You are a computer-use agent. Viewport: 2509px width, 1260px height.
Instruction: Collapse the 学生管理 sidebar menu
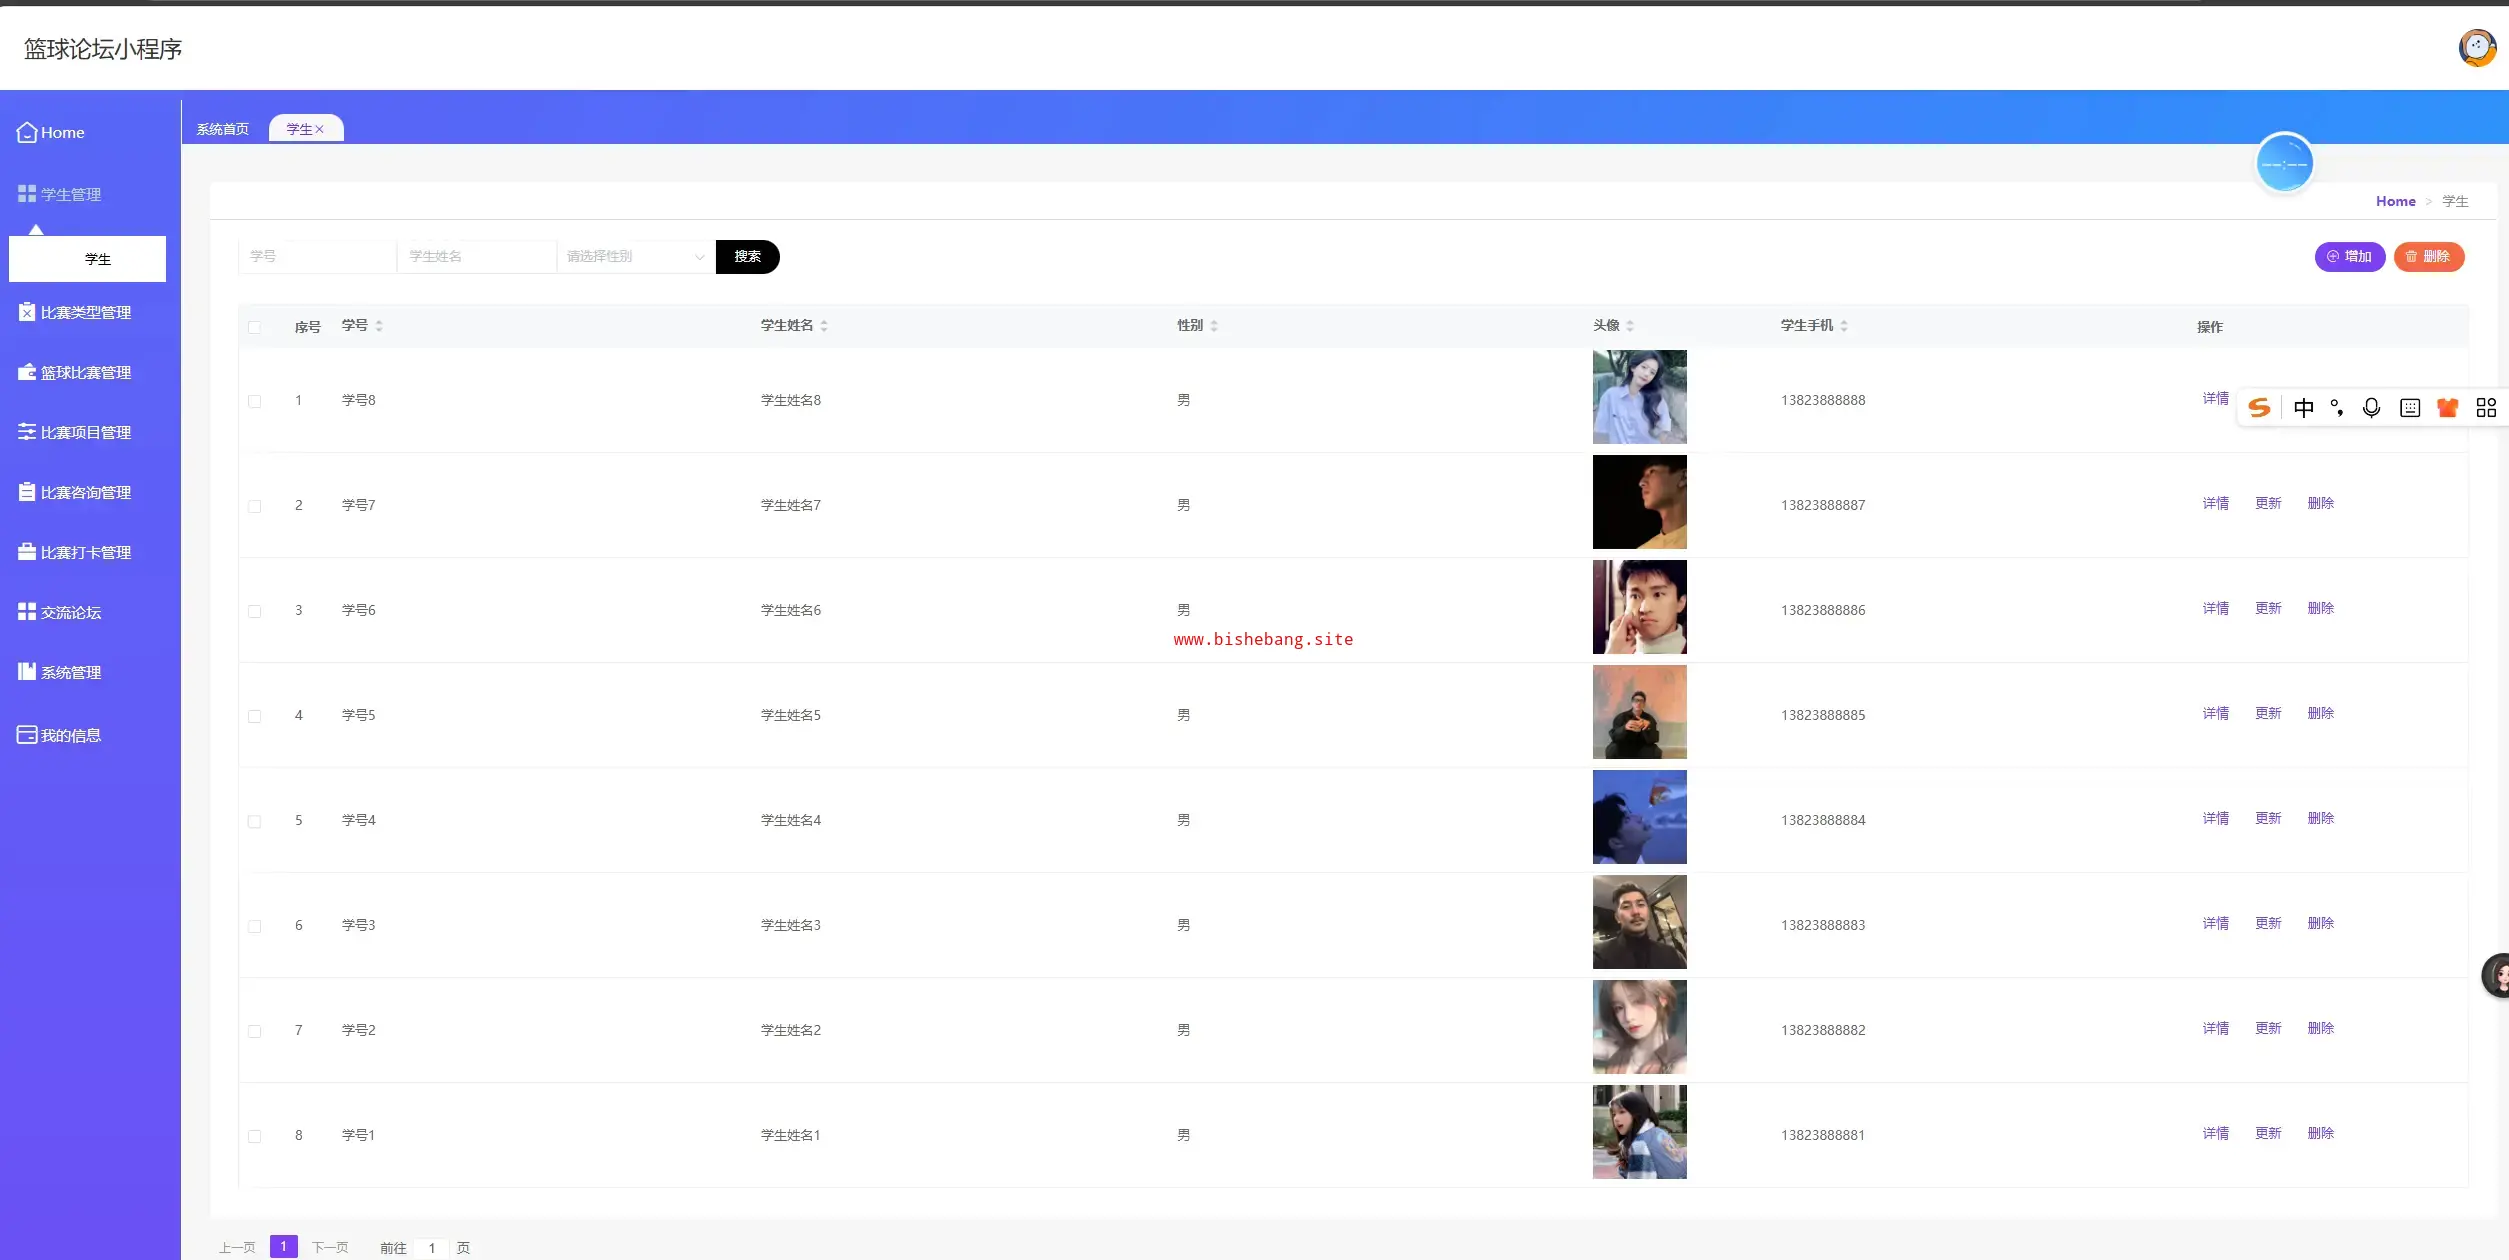coord(70,194)
